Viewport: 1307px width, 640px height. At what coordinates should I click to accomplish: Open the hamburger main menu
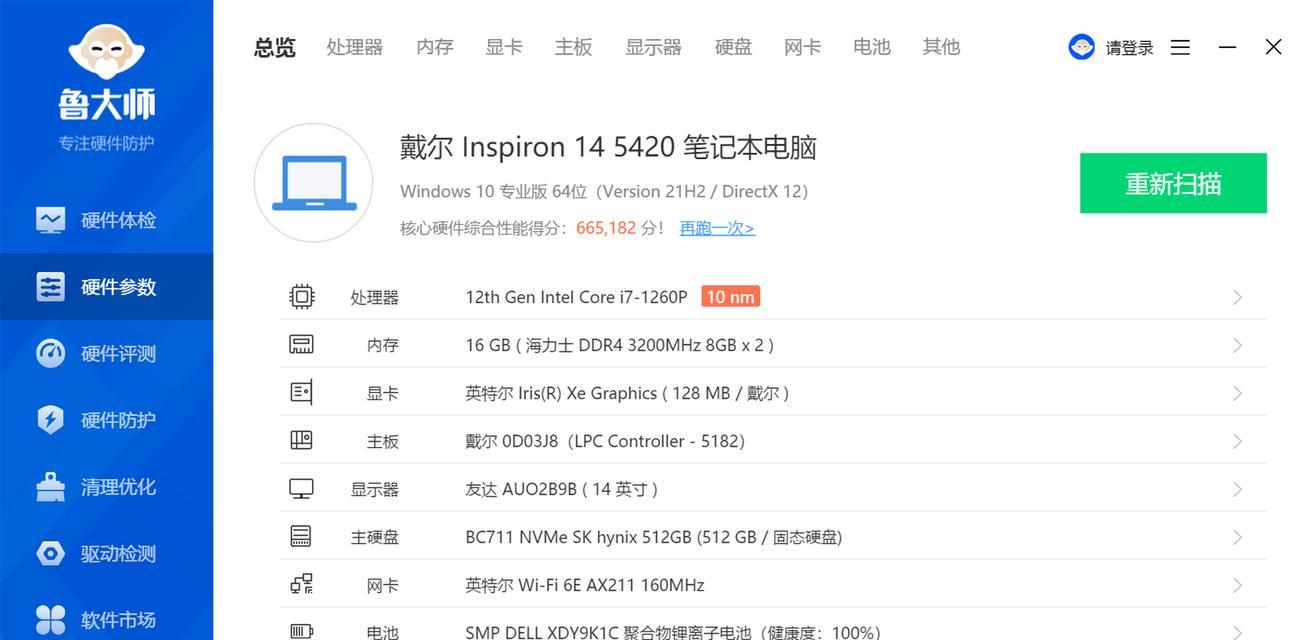[x=1180, y=47]
